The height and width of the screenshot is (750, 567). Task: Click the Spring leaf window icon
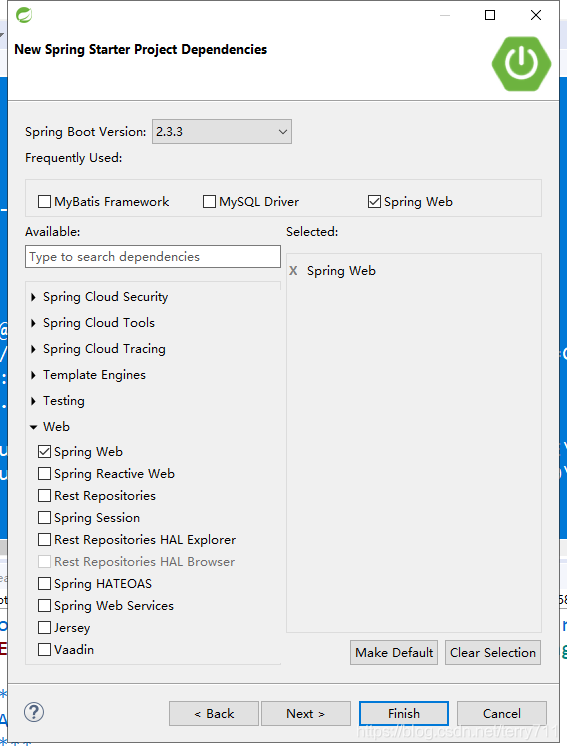pos(24,15)
